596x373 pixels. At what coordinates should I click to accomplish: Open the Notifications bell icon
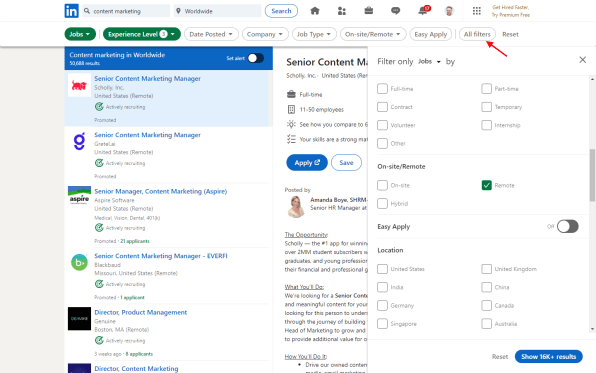[x=423, y=11]
